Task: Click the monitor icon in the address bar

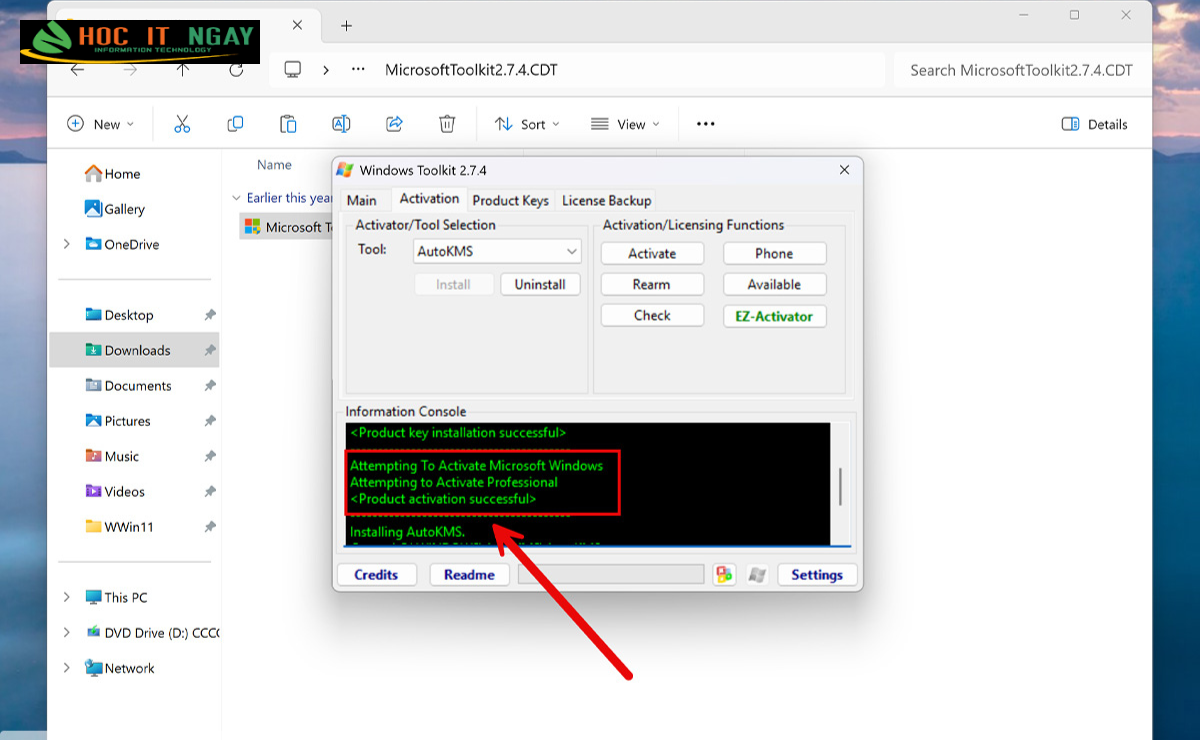Action: (x=293, y=70)
